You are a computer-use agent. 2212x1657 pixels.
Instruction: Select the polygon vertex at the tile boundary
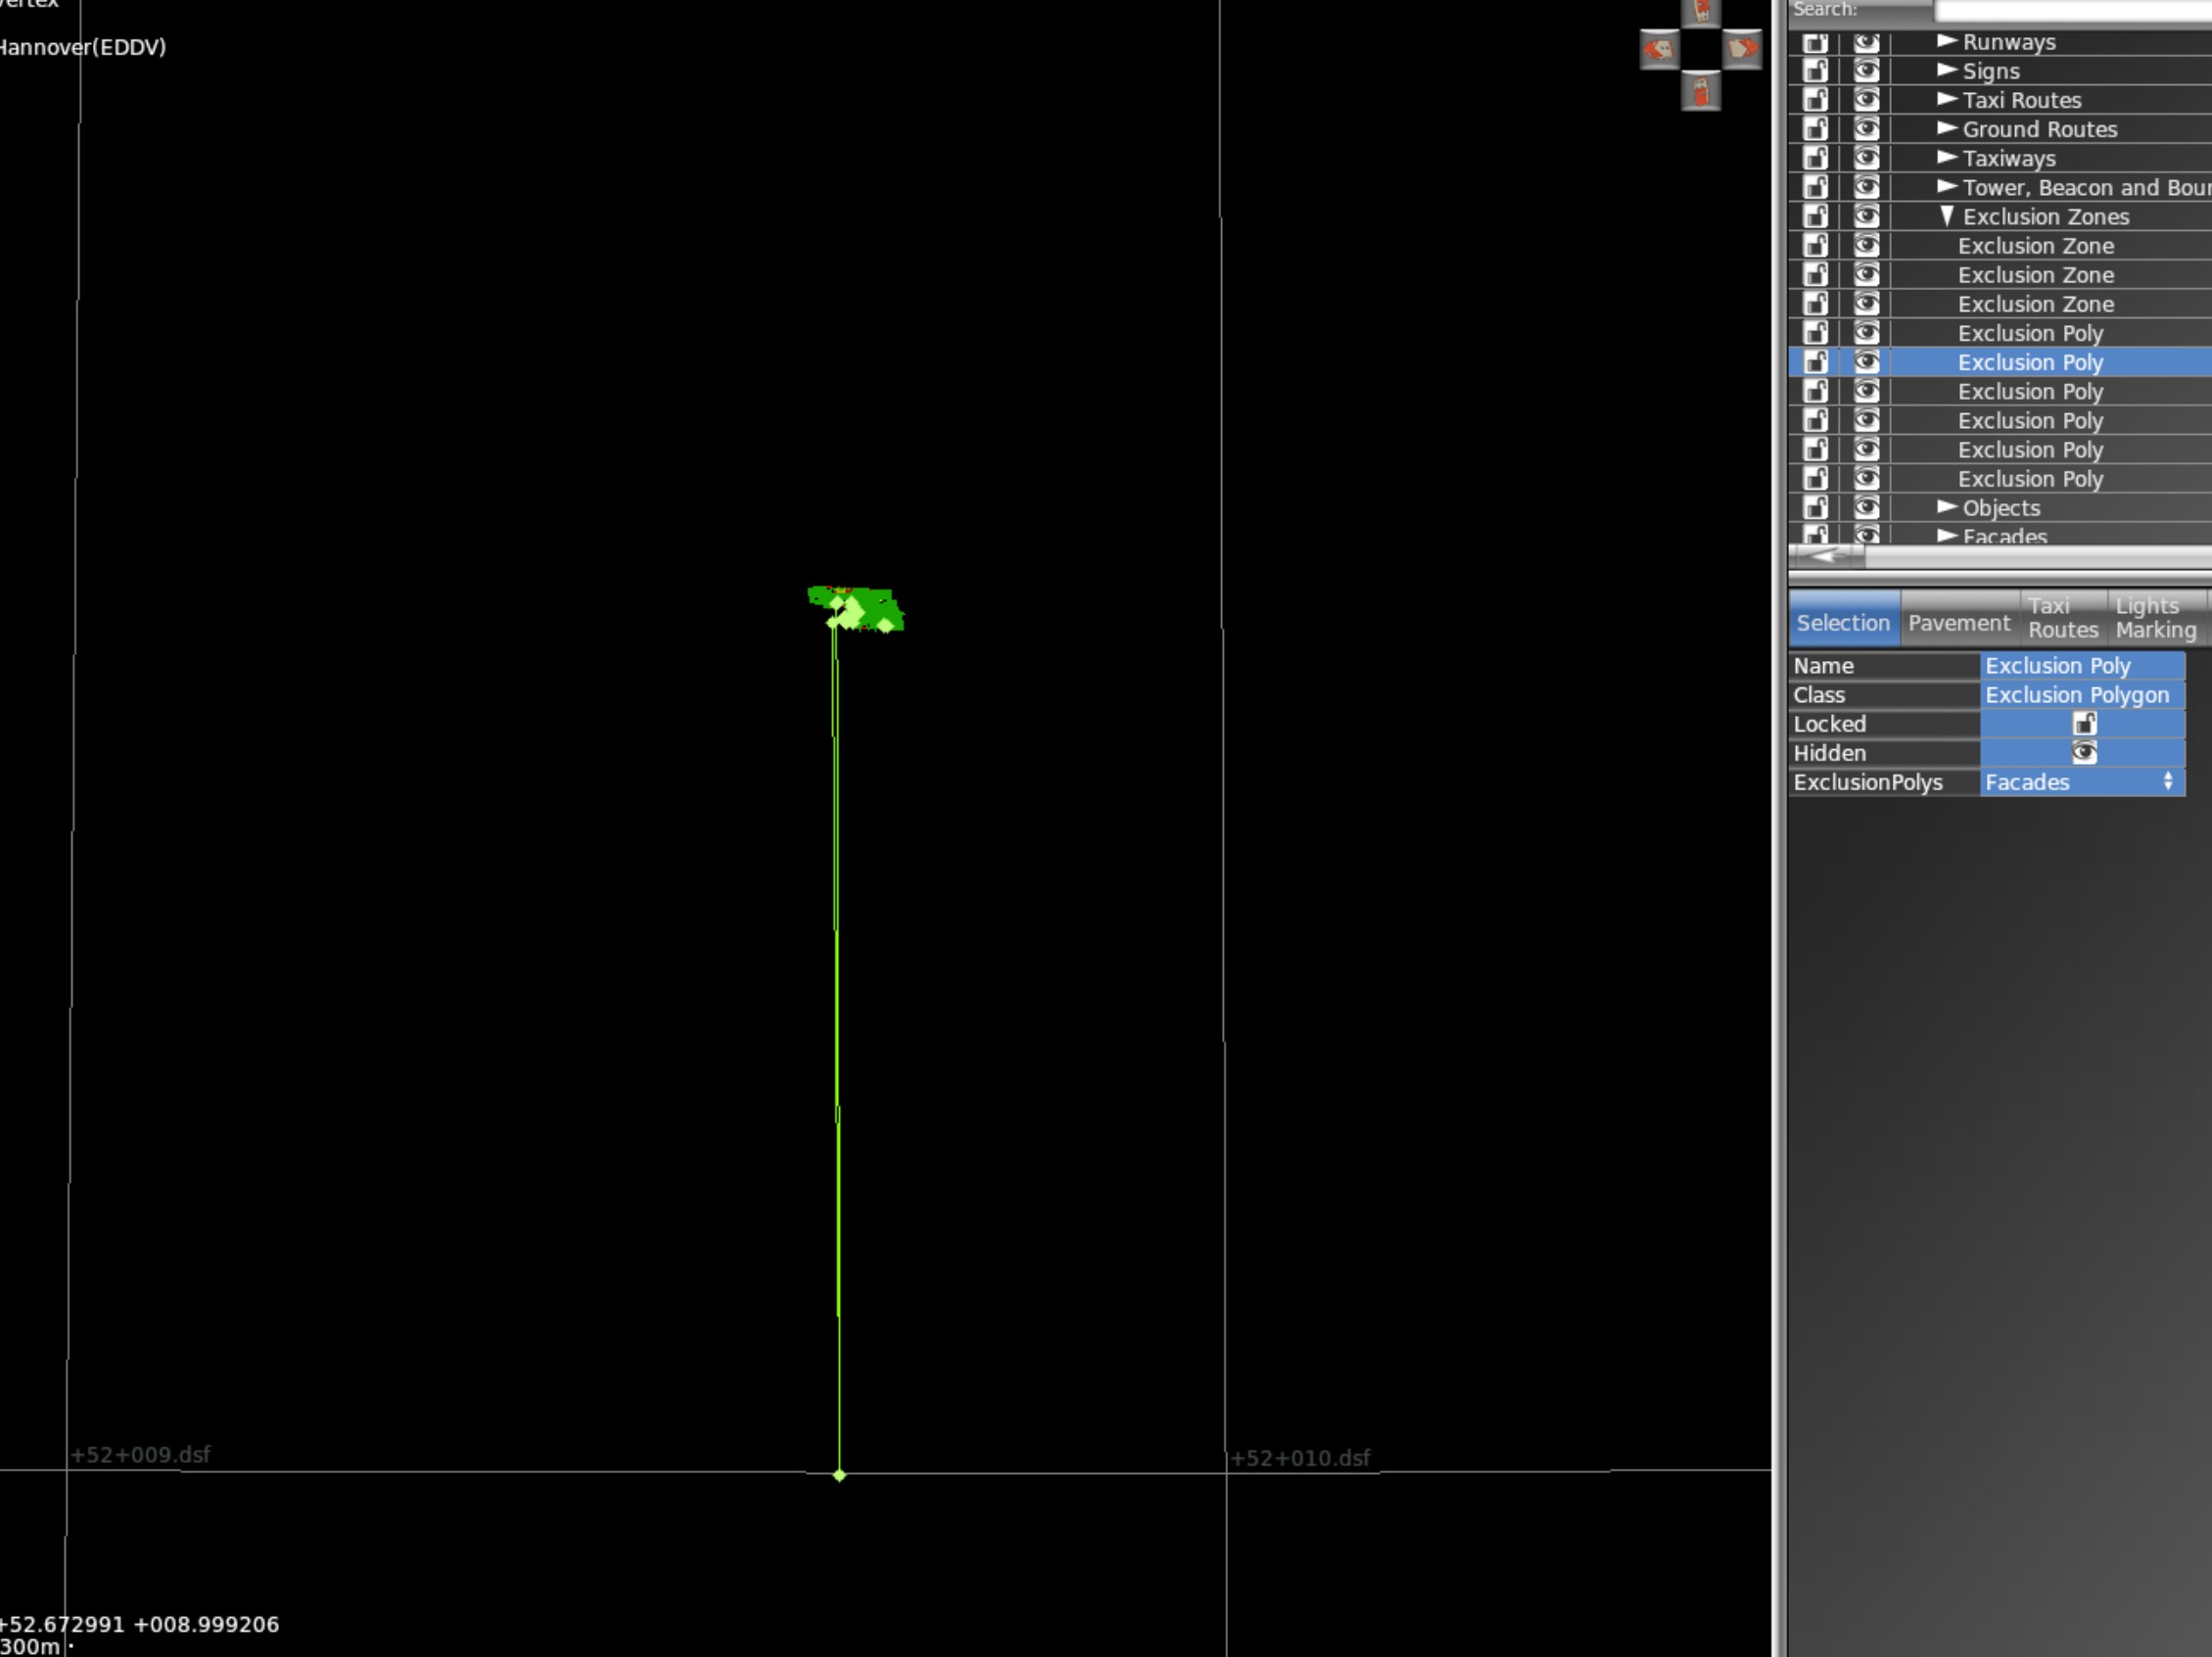pos(839,1475)
